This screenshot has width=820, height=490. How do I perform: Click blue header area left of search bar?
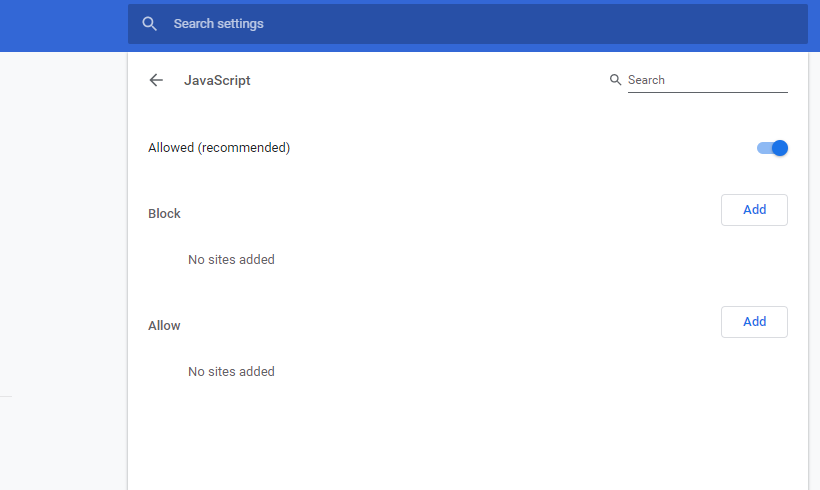[x=62, y=25]
